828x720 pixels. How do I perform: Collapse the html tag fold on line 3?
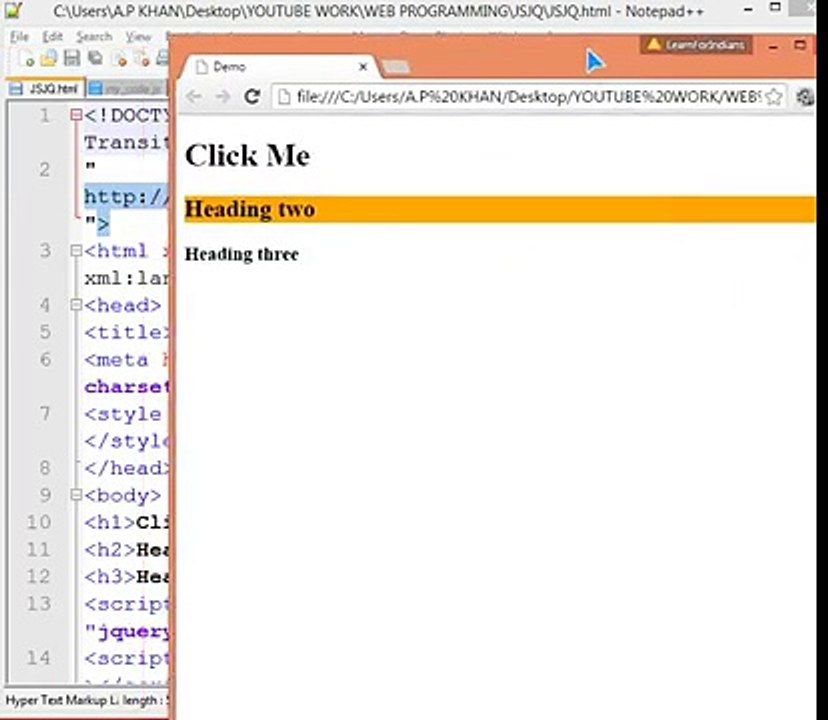coord(76,250)
